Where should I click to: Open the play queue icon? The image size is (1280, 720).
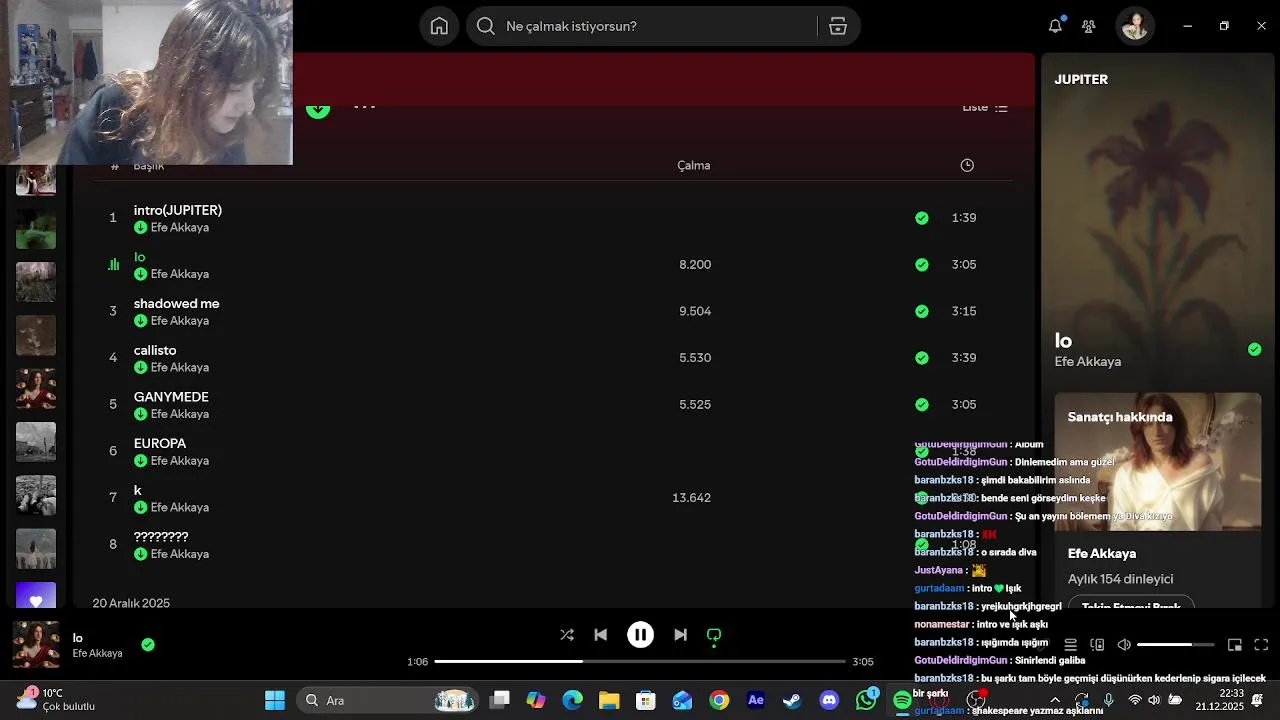[x=1070, y=645]
